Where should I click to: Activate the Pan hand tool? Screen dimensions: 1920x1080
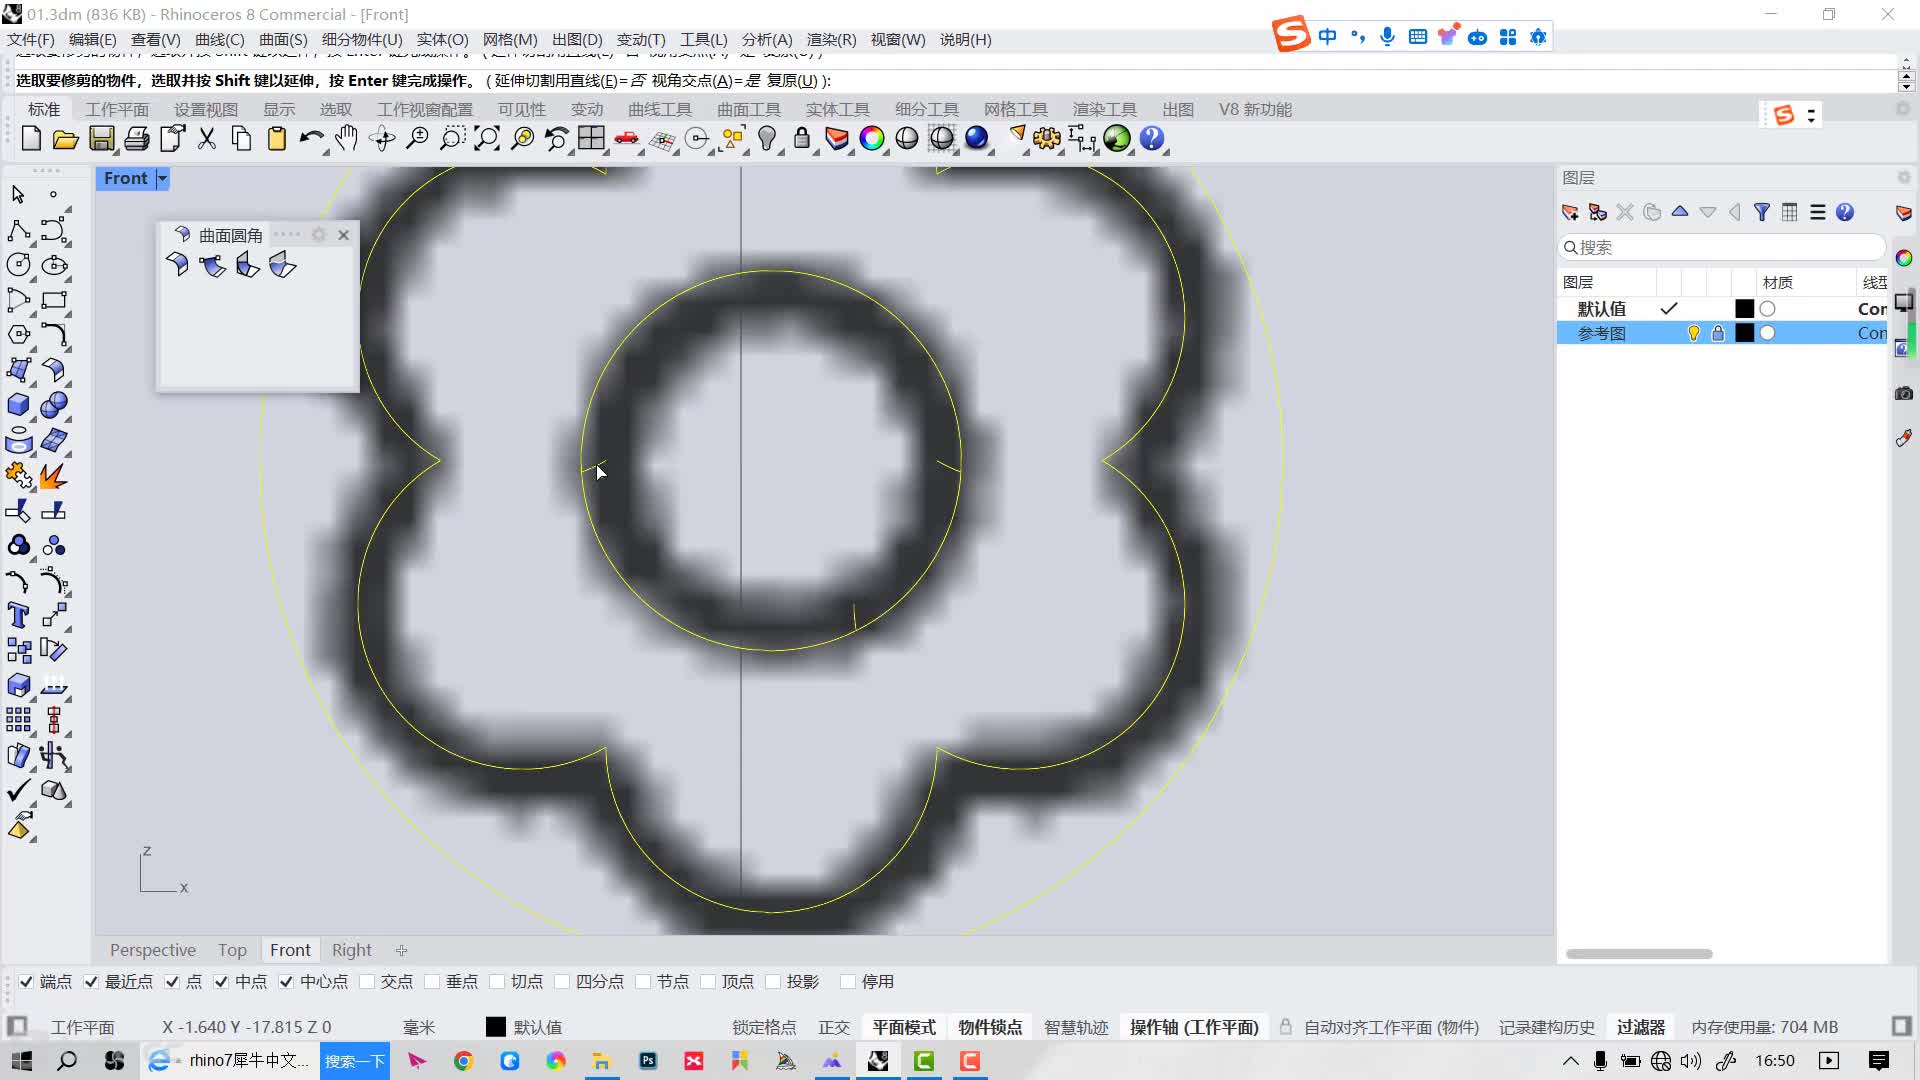pyautogui.click(x=346, y=139)
